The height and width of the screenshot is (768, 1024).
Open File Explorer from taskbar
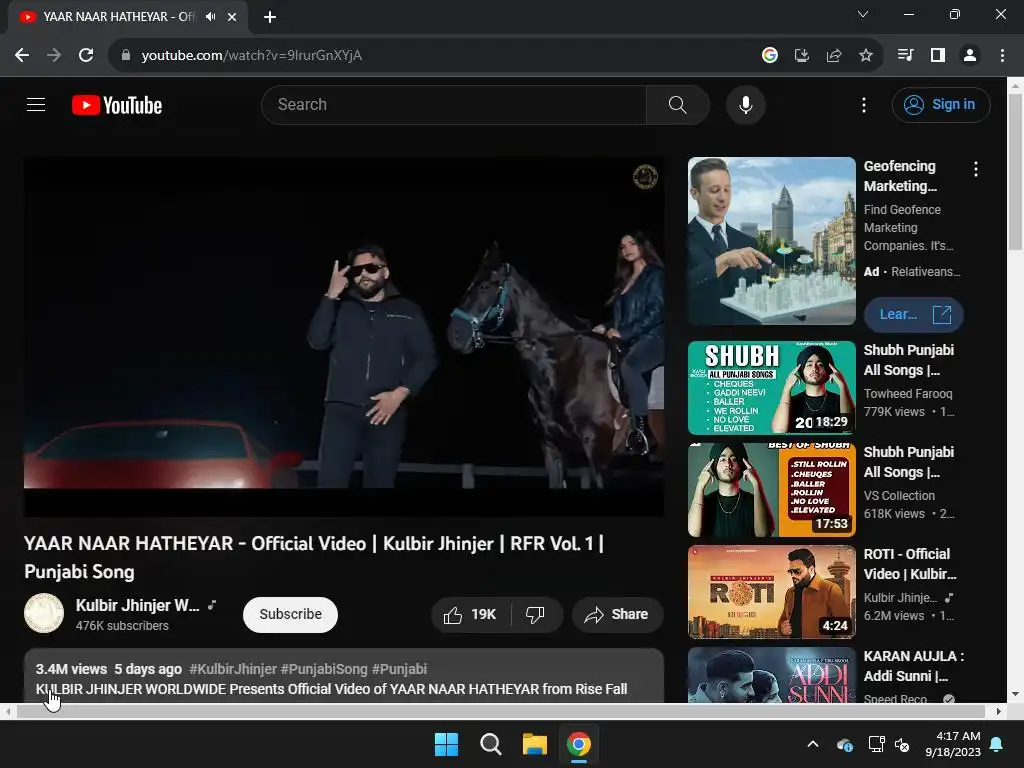coord(535,744)
